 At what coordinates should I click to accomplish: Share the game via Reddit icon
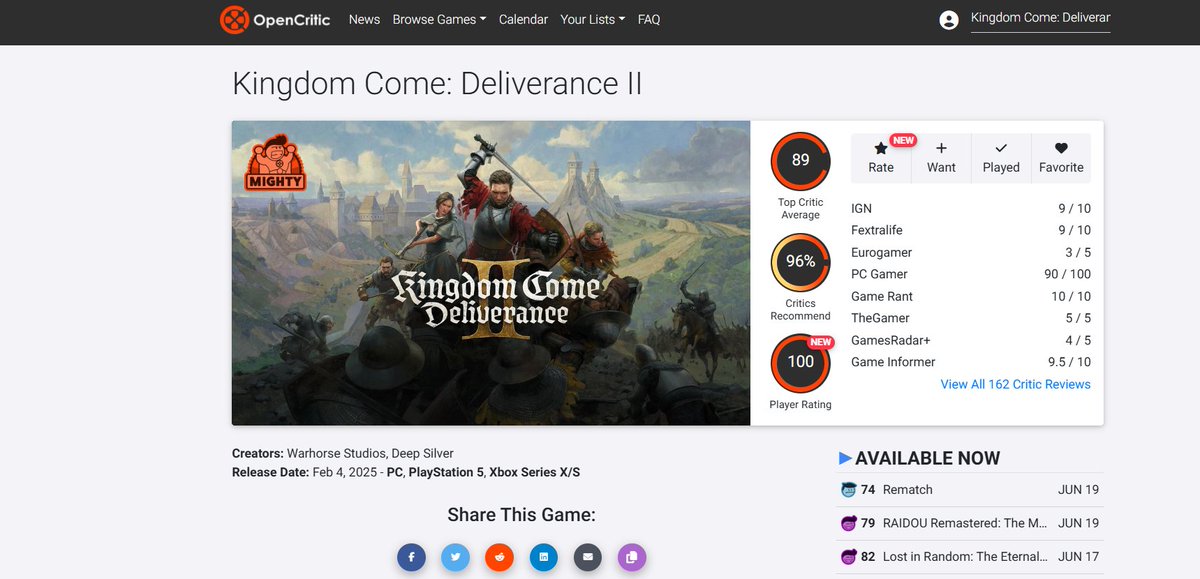(499, 557)
